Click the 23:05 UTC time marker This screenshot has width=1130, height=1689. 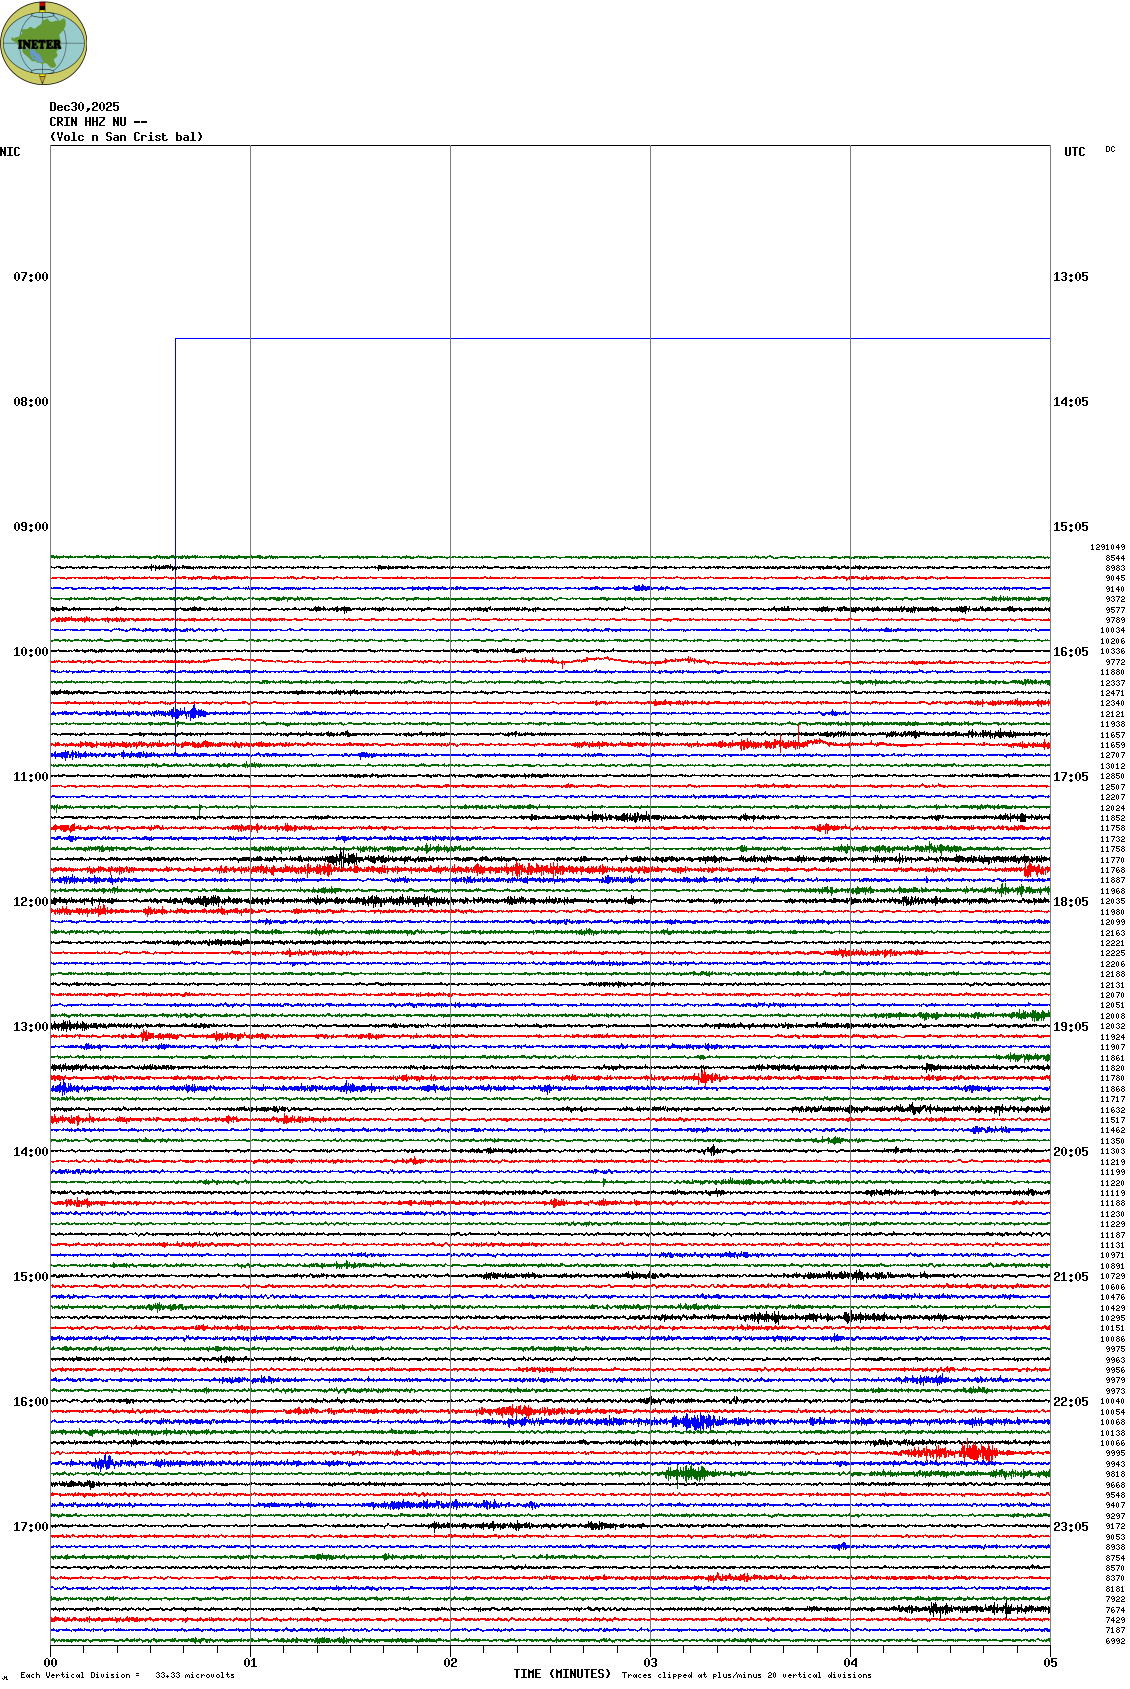tap(1071, 1527)
